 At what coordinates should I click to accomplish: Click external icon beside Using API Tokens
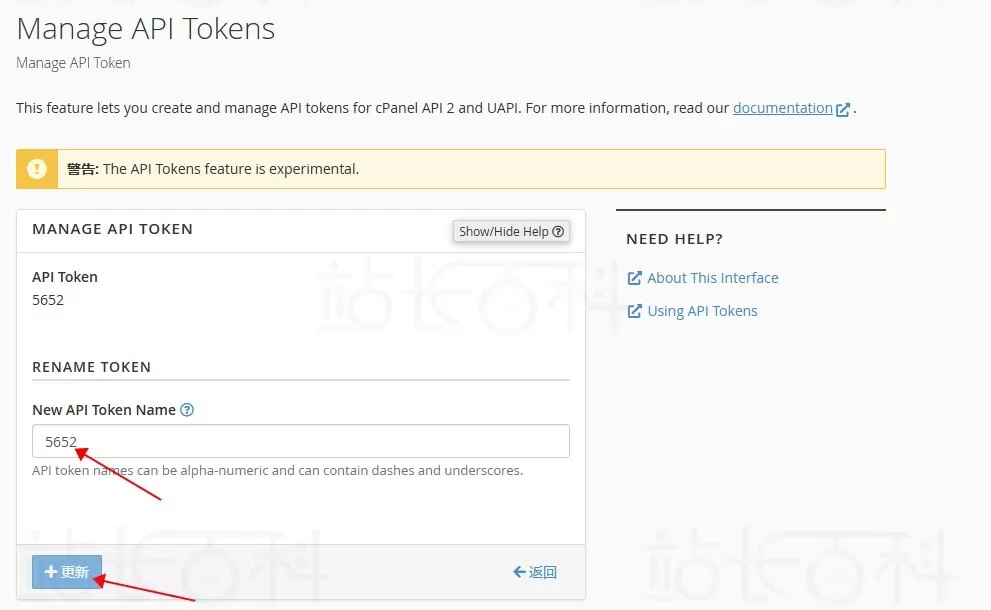tap(634, 311)
